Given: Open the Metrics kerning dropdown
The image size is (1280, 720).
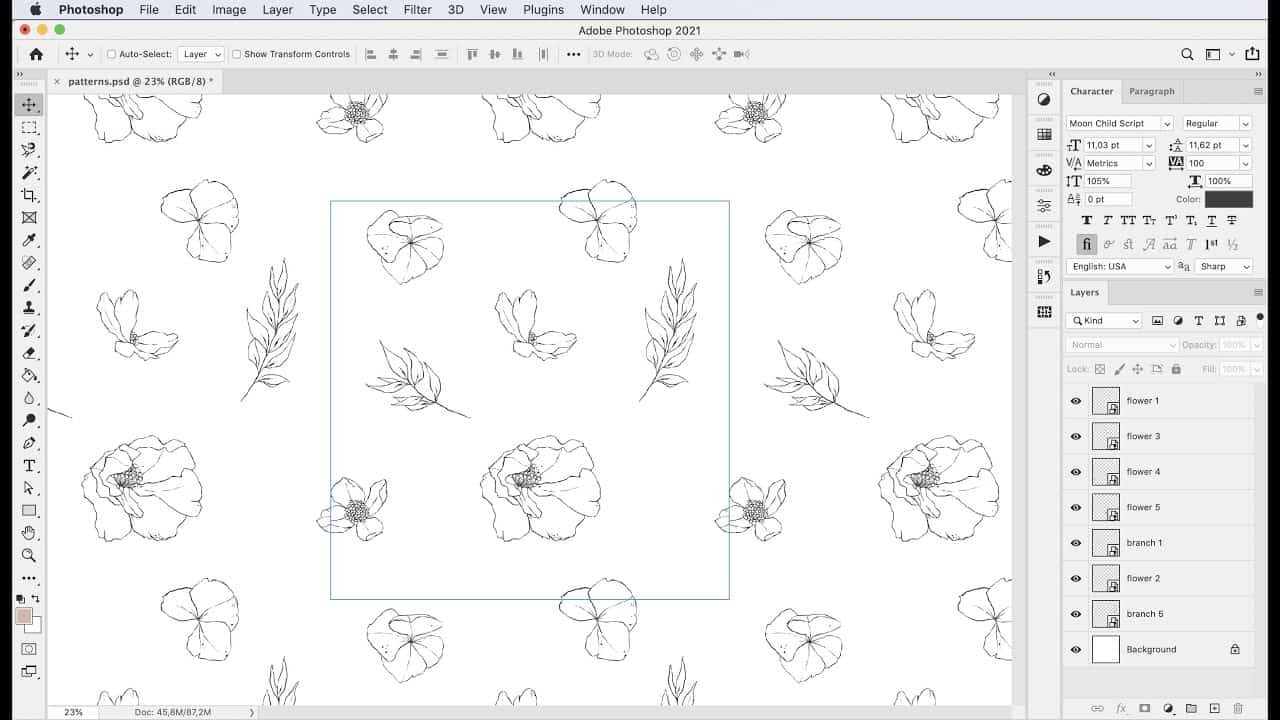Looking at the screenshot, I should point(1149,163).
